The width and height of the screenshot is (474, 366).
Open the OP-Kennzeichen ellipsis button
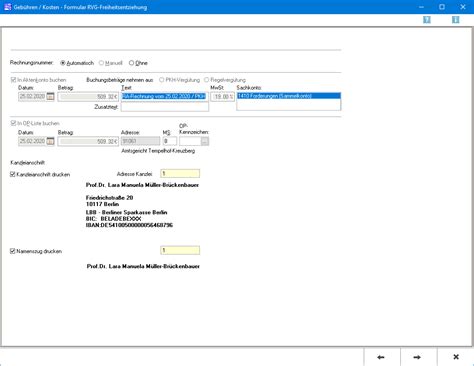(205, 141)
